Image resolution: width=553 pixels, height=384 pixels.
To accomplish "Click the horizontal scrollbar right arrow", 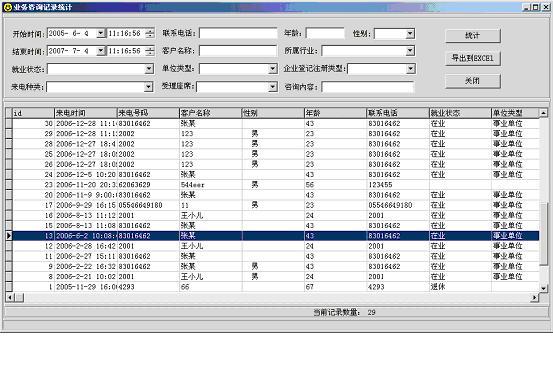I will 535,298.
